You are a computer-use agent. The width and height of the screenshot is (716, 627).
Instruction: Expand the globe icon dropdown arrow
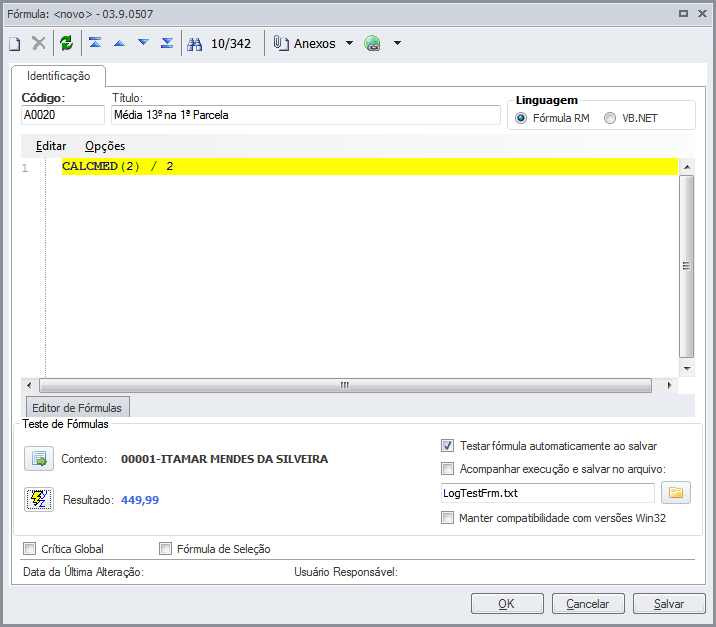[x=397, y=43]
